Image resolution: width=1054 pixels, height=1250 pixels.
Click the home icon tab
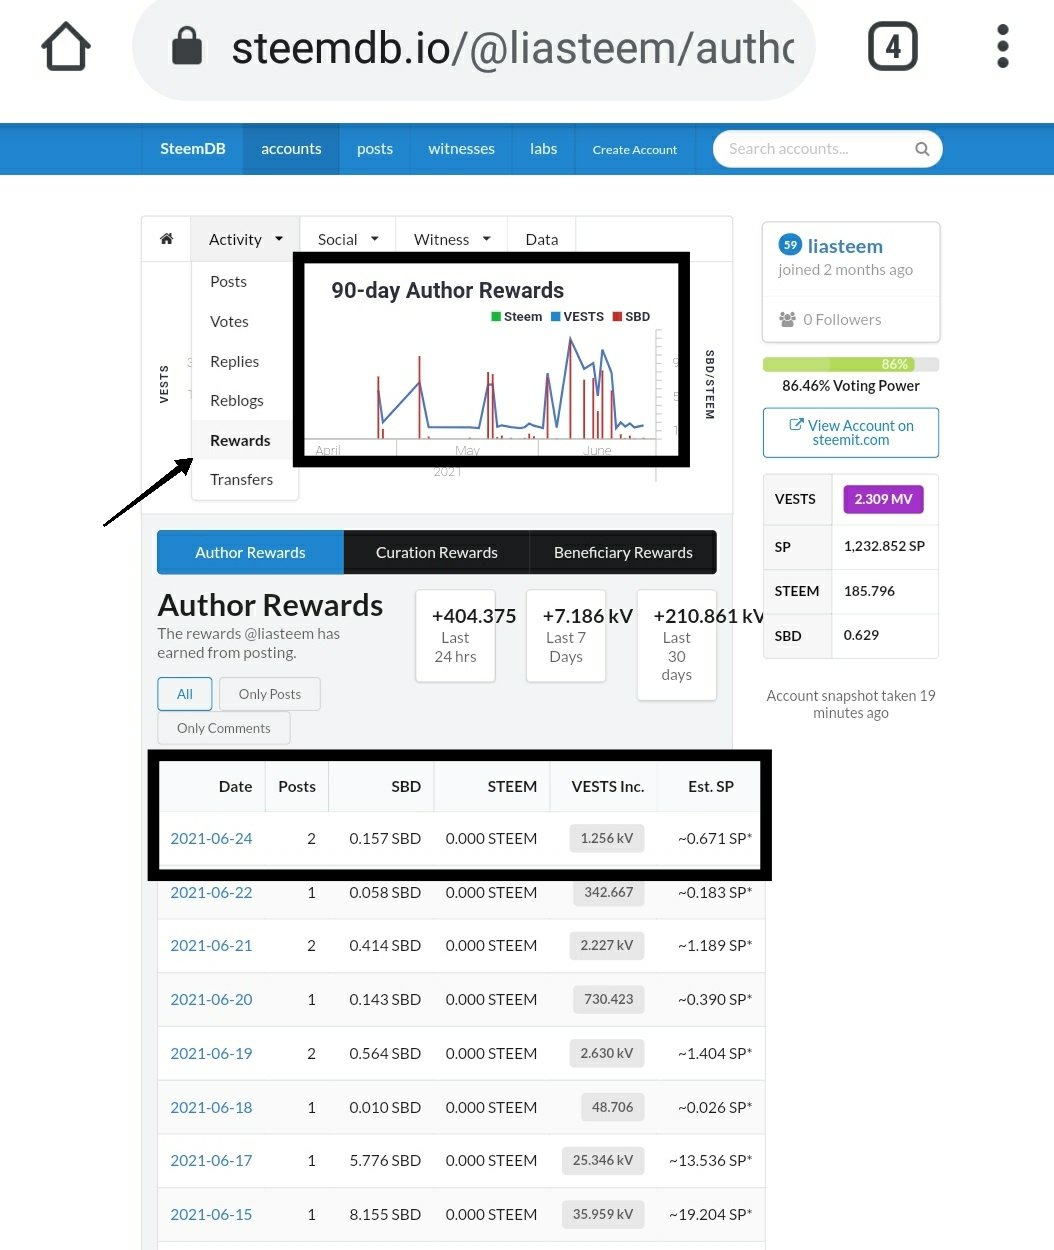pyautogui.click(x=167, y=239)
